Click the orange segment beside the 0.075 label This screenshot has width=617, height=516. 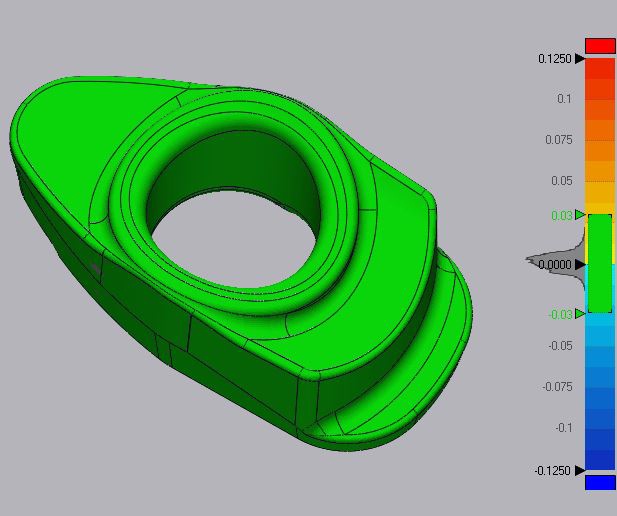click(600, 140)
